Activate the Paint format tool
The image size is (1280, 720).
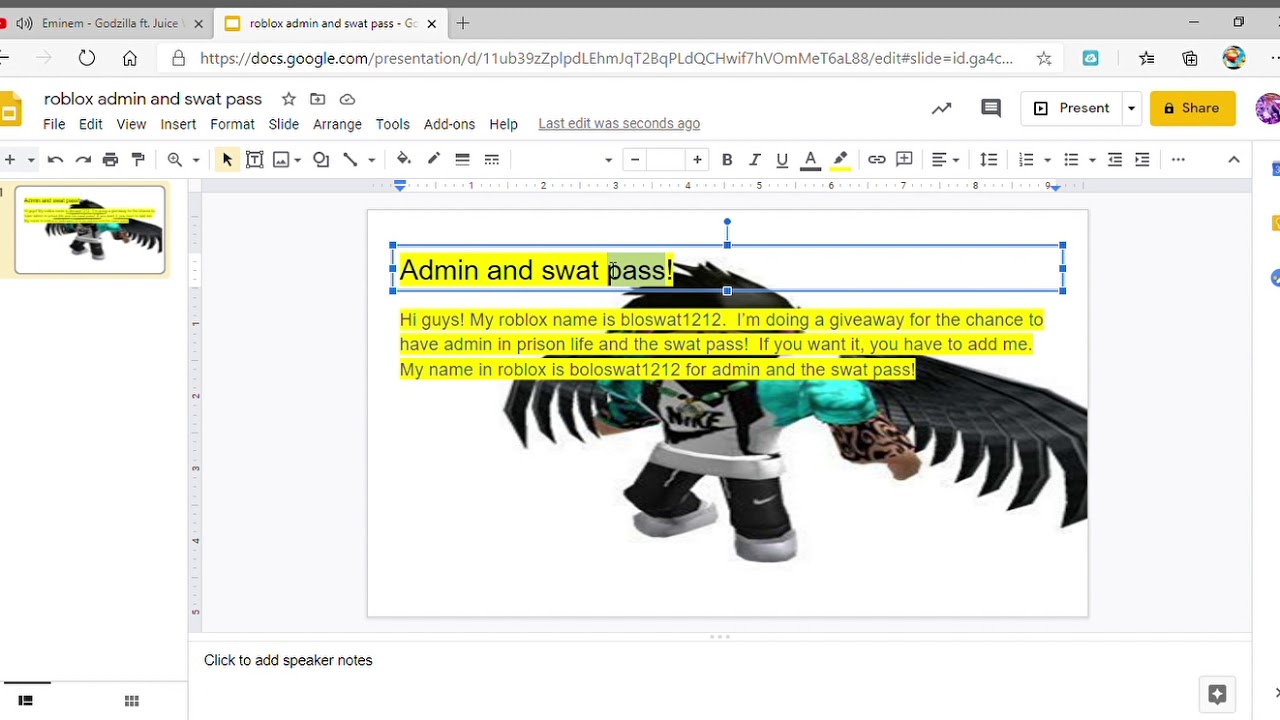coord(138,159)
